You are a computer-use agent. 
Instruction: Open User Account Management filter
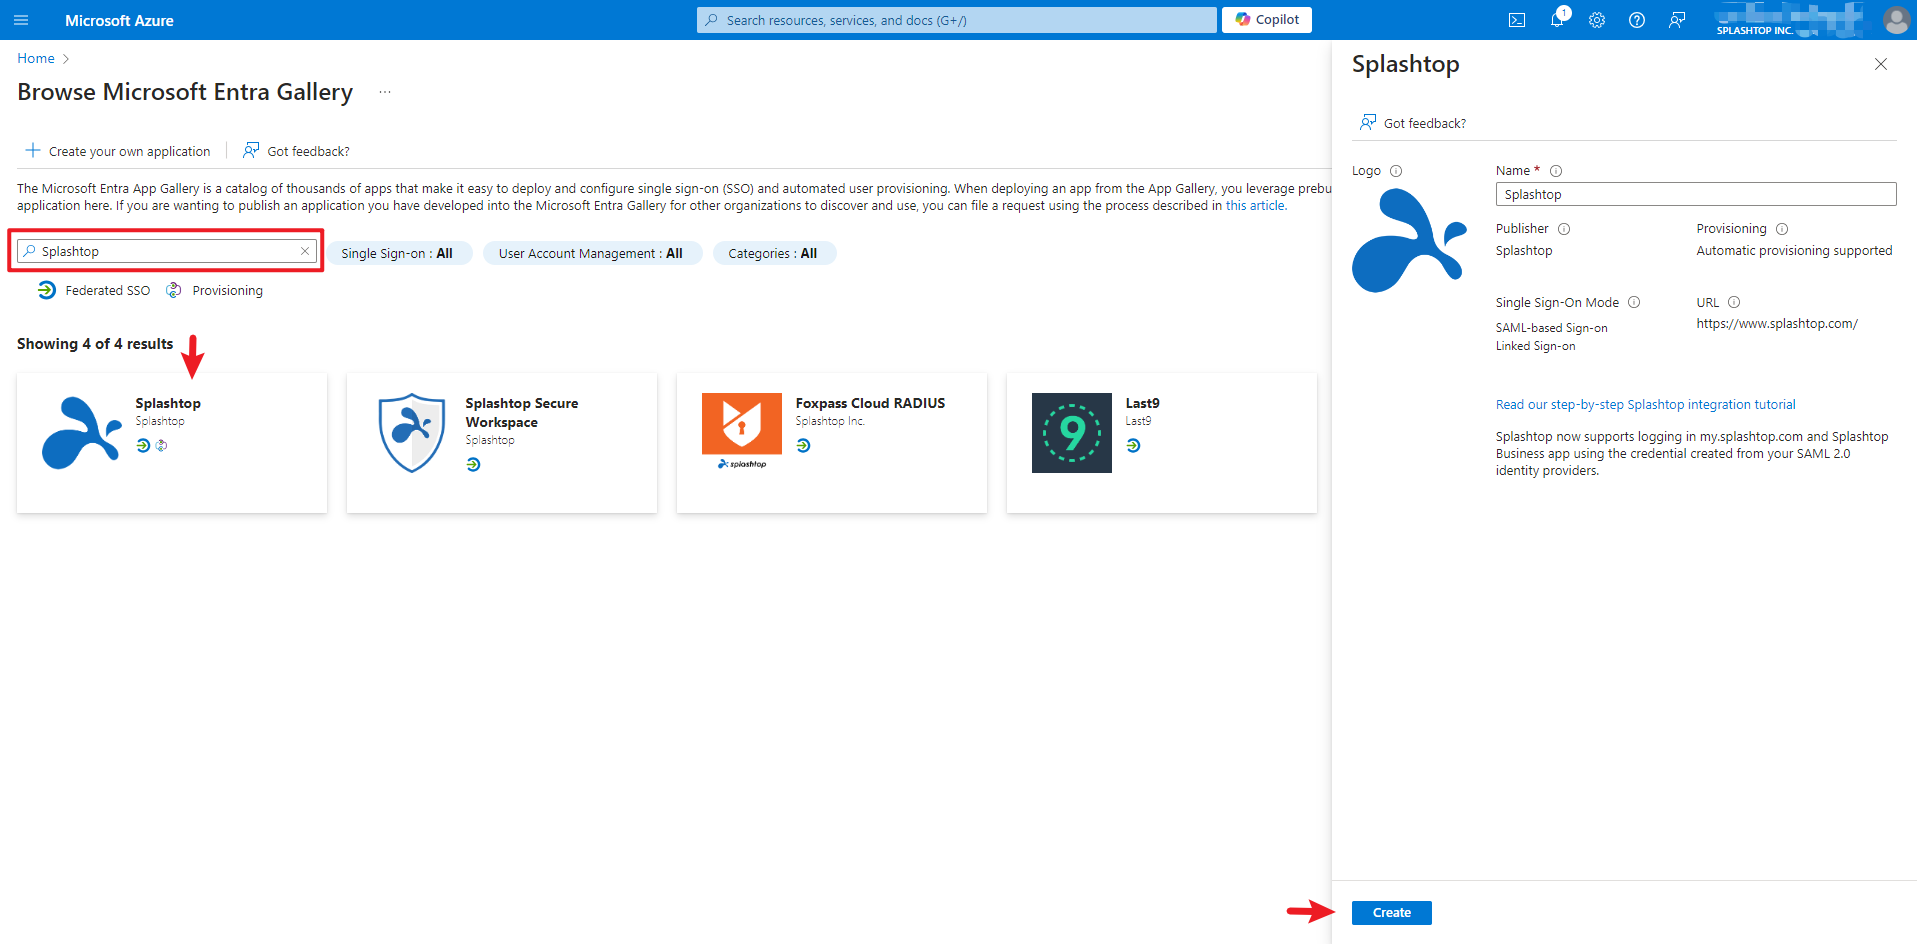(591, 254)
